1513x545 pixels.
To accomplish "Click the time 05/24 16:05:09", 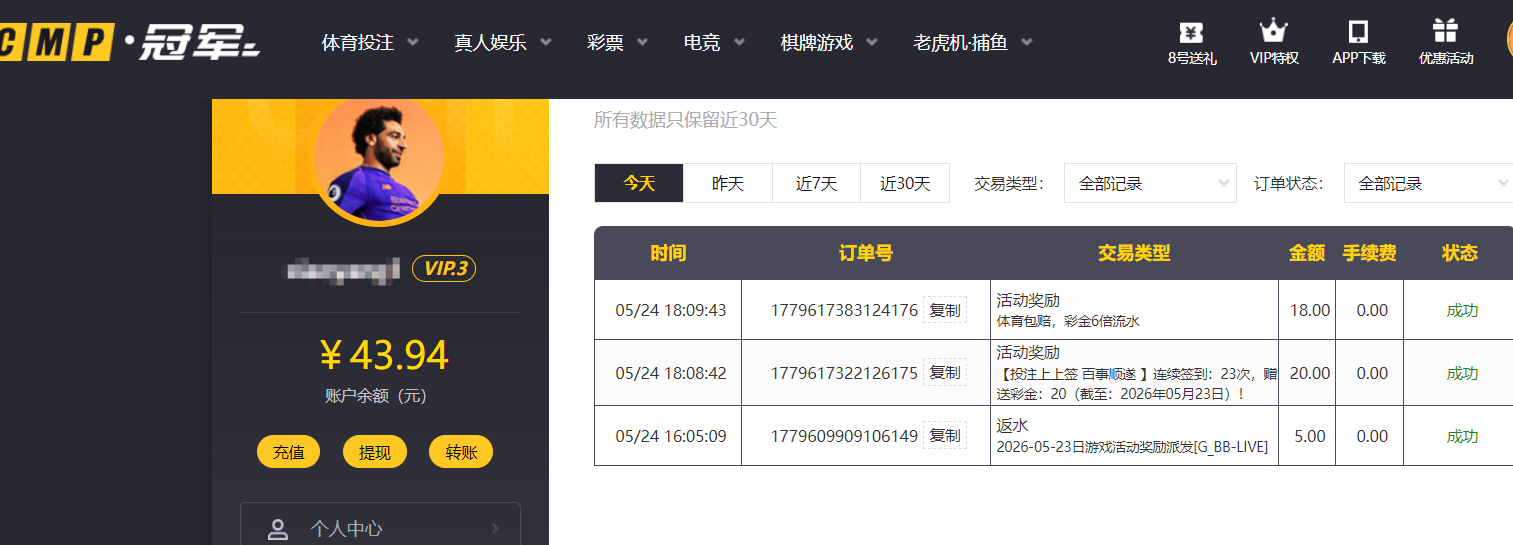I will [x=671, y=436].
